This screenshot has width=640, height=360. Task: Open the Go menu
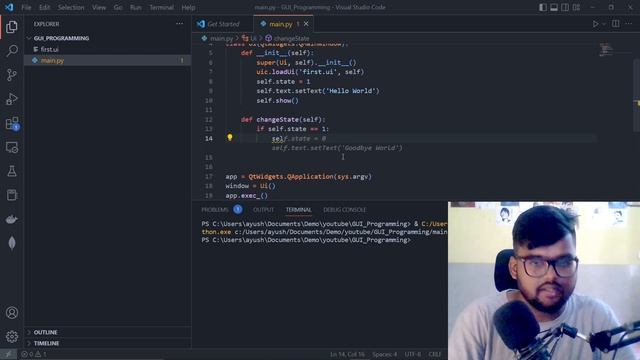[118, 7]
